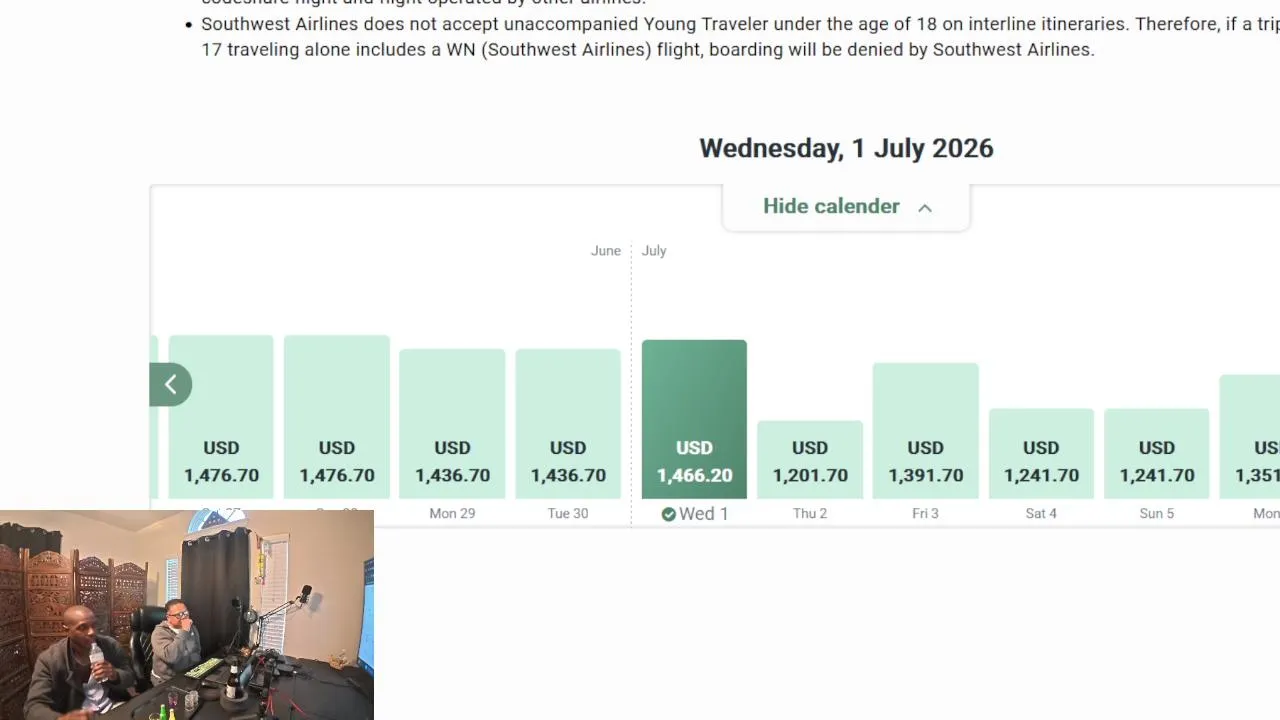Choose the Mon 29 June fare bar

tap(452, 424)
